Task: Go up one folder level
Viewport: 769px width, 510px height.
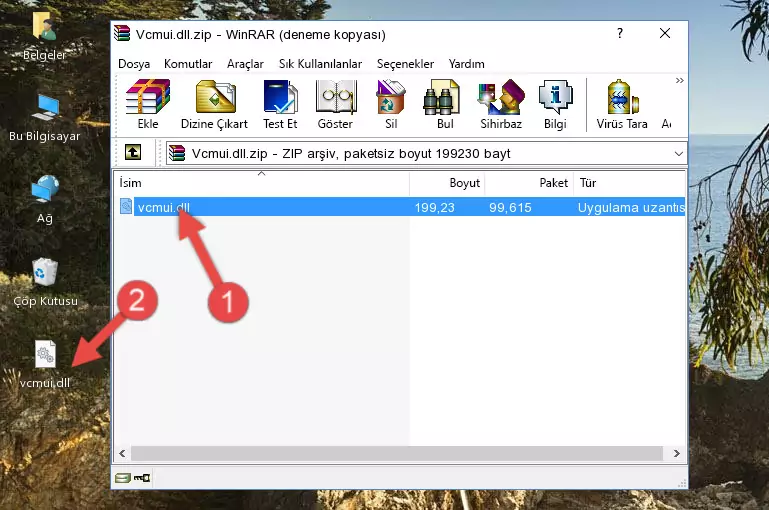Action: [133, 153]
